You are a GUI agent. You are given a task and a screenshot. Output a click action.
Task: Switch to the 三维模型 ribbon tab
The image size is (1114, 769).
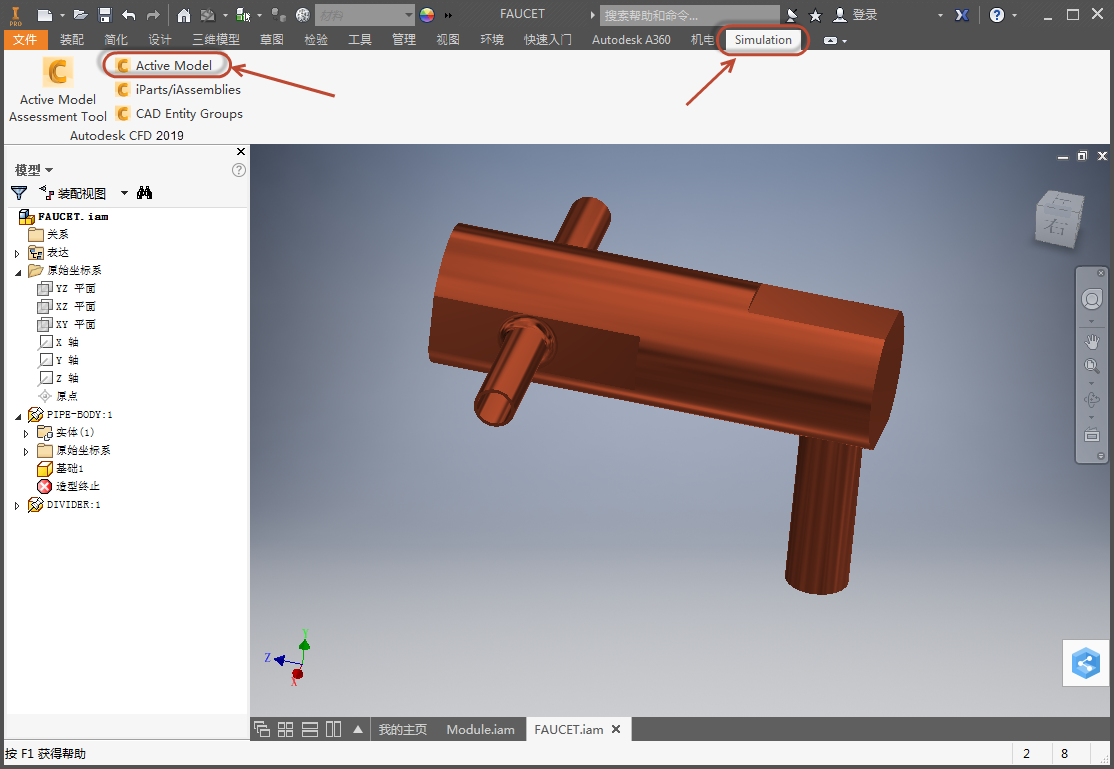point(216,40)
